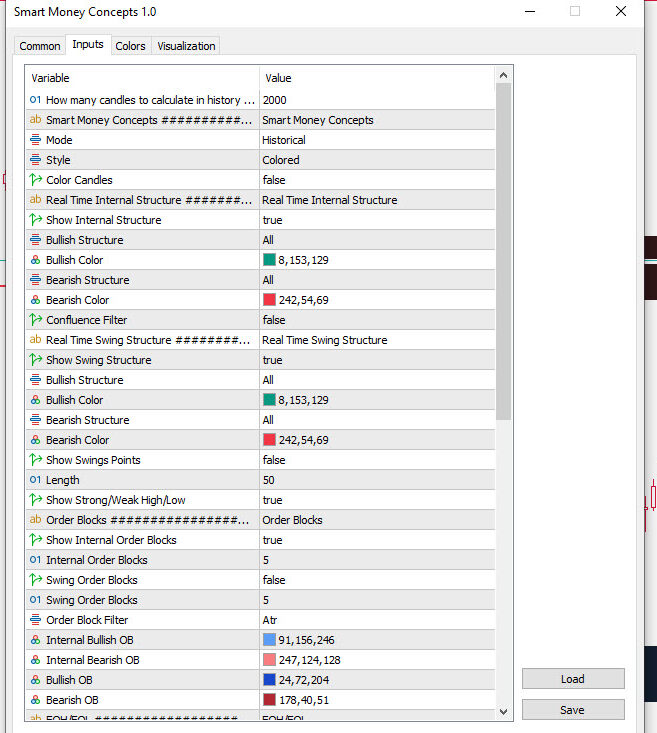
Task: Open the Colors tab
Action: pos(130,46)
